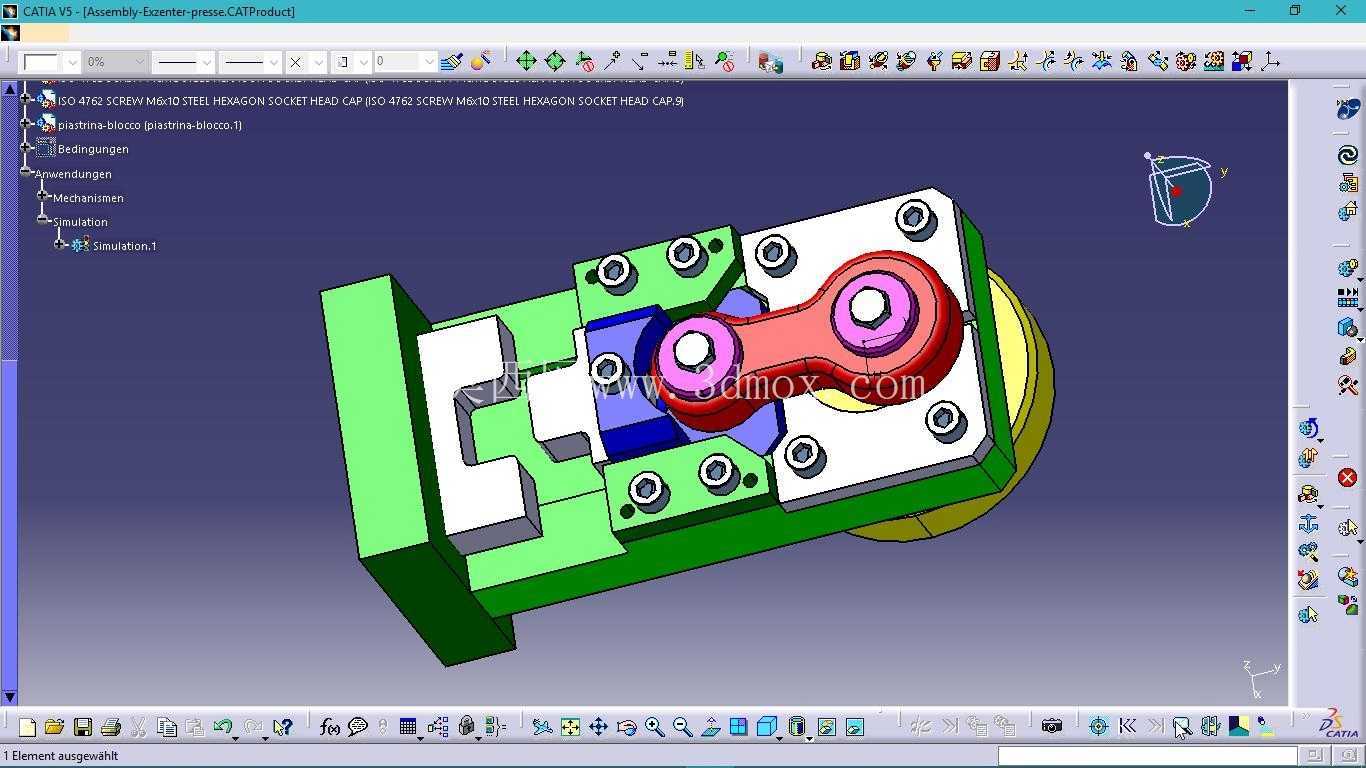Open the line type dropdown
The image size is (1366, 768).
pyautogui.click(x=273, y=62)
